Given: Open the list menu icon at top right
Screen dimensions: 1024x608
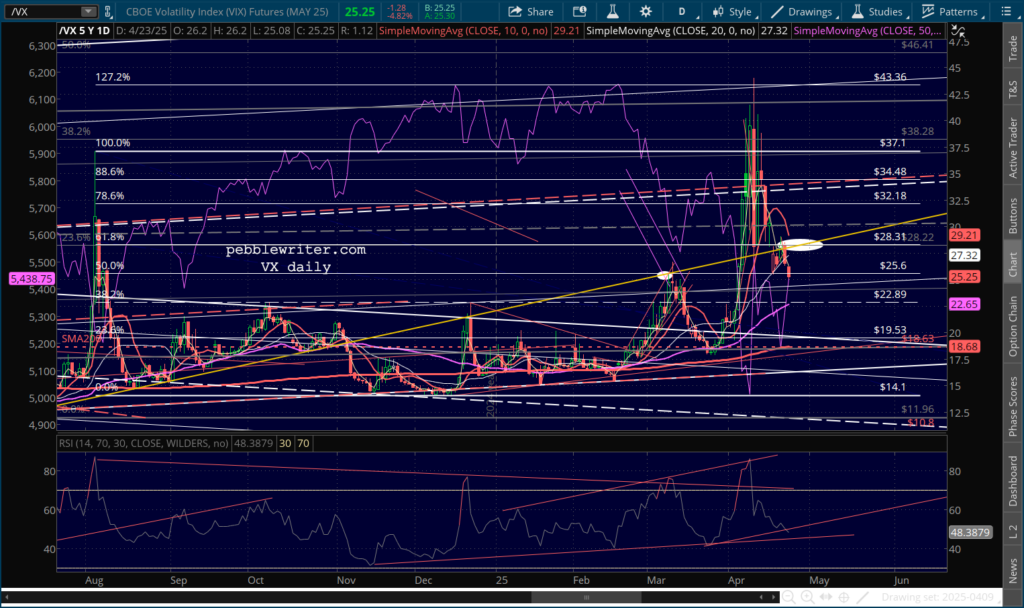Looking at the screenshot, I should [x=1010, y=12].
